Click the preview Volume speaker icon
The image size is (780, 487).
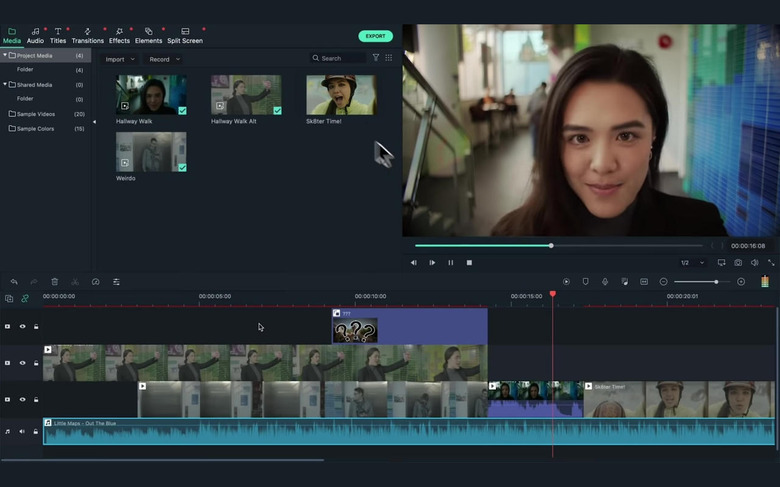pos(755,262)
